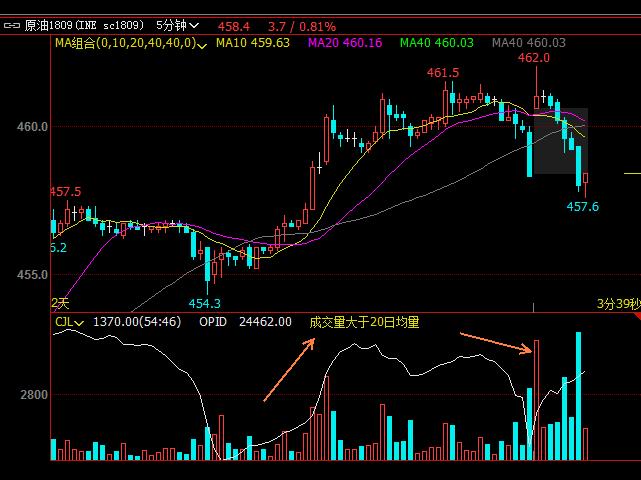Click the 454.3 low price marker
This screenshot has width=641, height=480.
tap(204, 303)
